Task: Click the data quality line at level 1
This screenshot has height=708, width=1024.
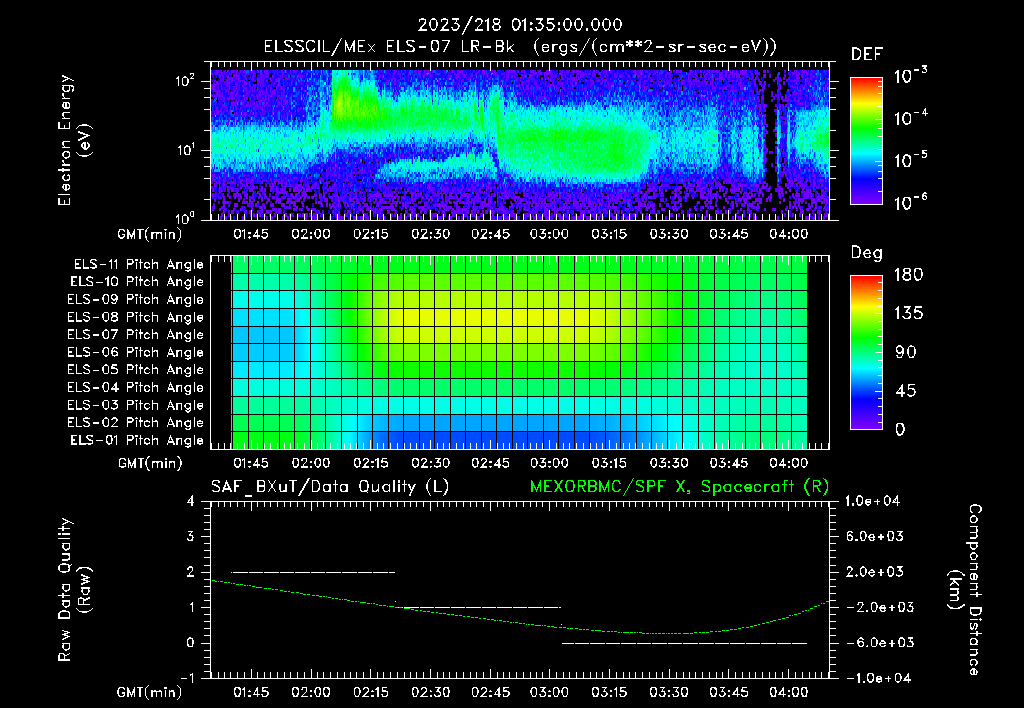Action: tap(479, 607)
